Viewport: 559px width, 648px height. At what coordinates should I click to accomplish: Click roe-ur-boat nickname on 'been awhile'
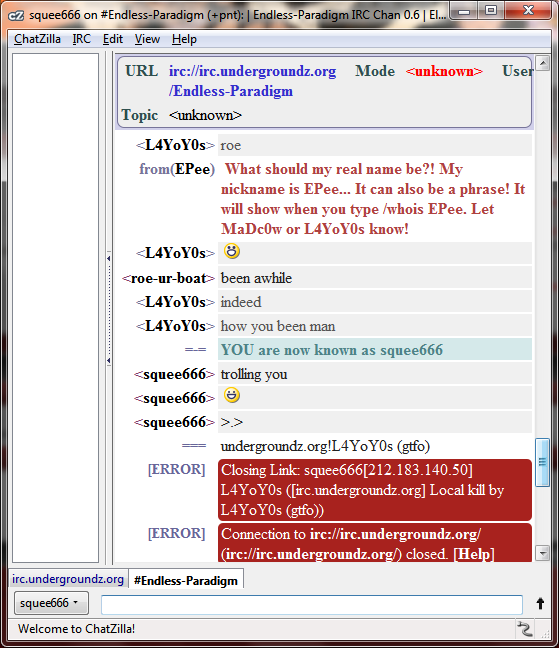[169, 278]
